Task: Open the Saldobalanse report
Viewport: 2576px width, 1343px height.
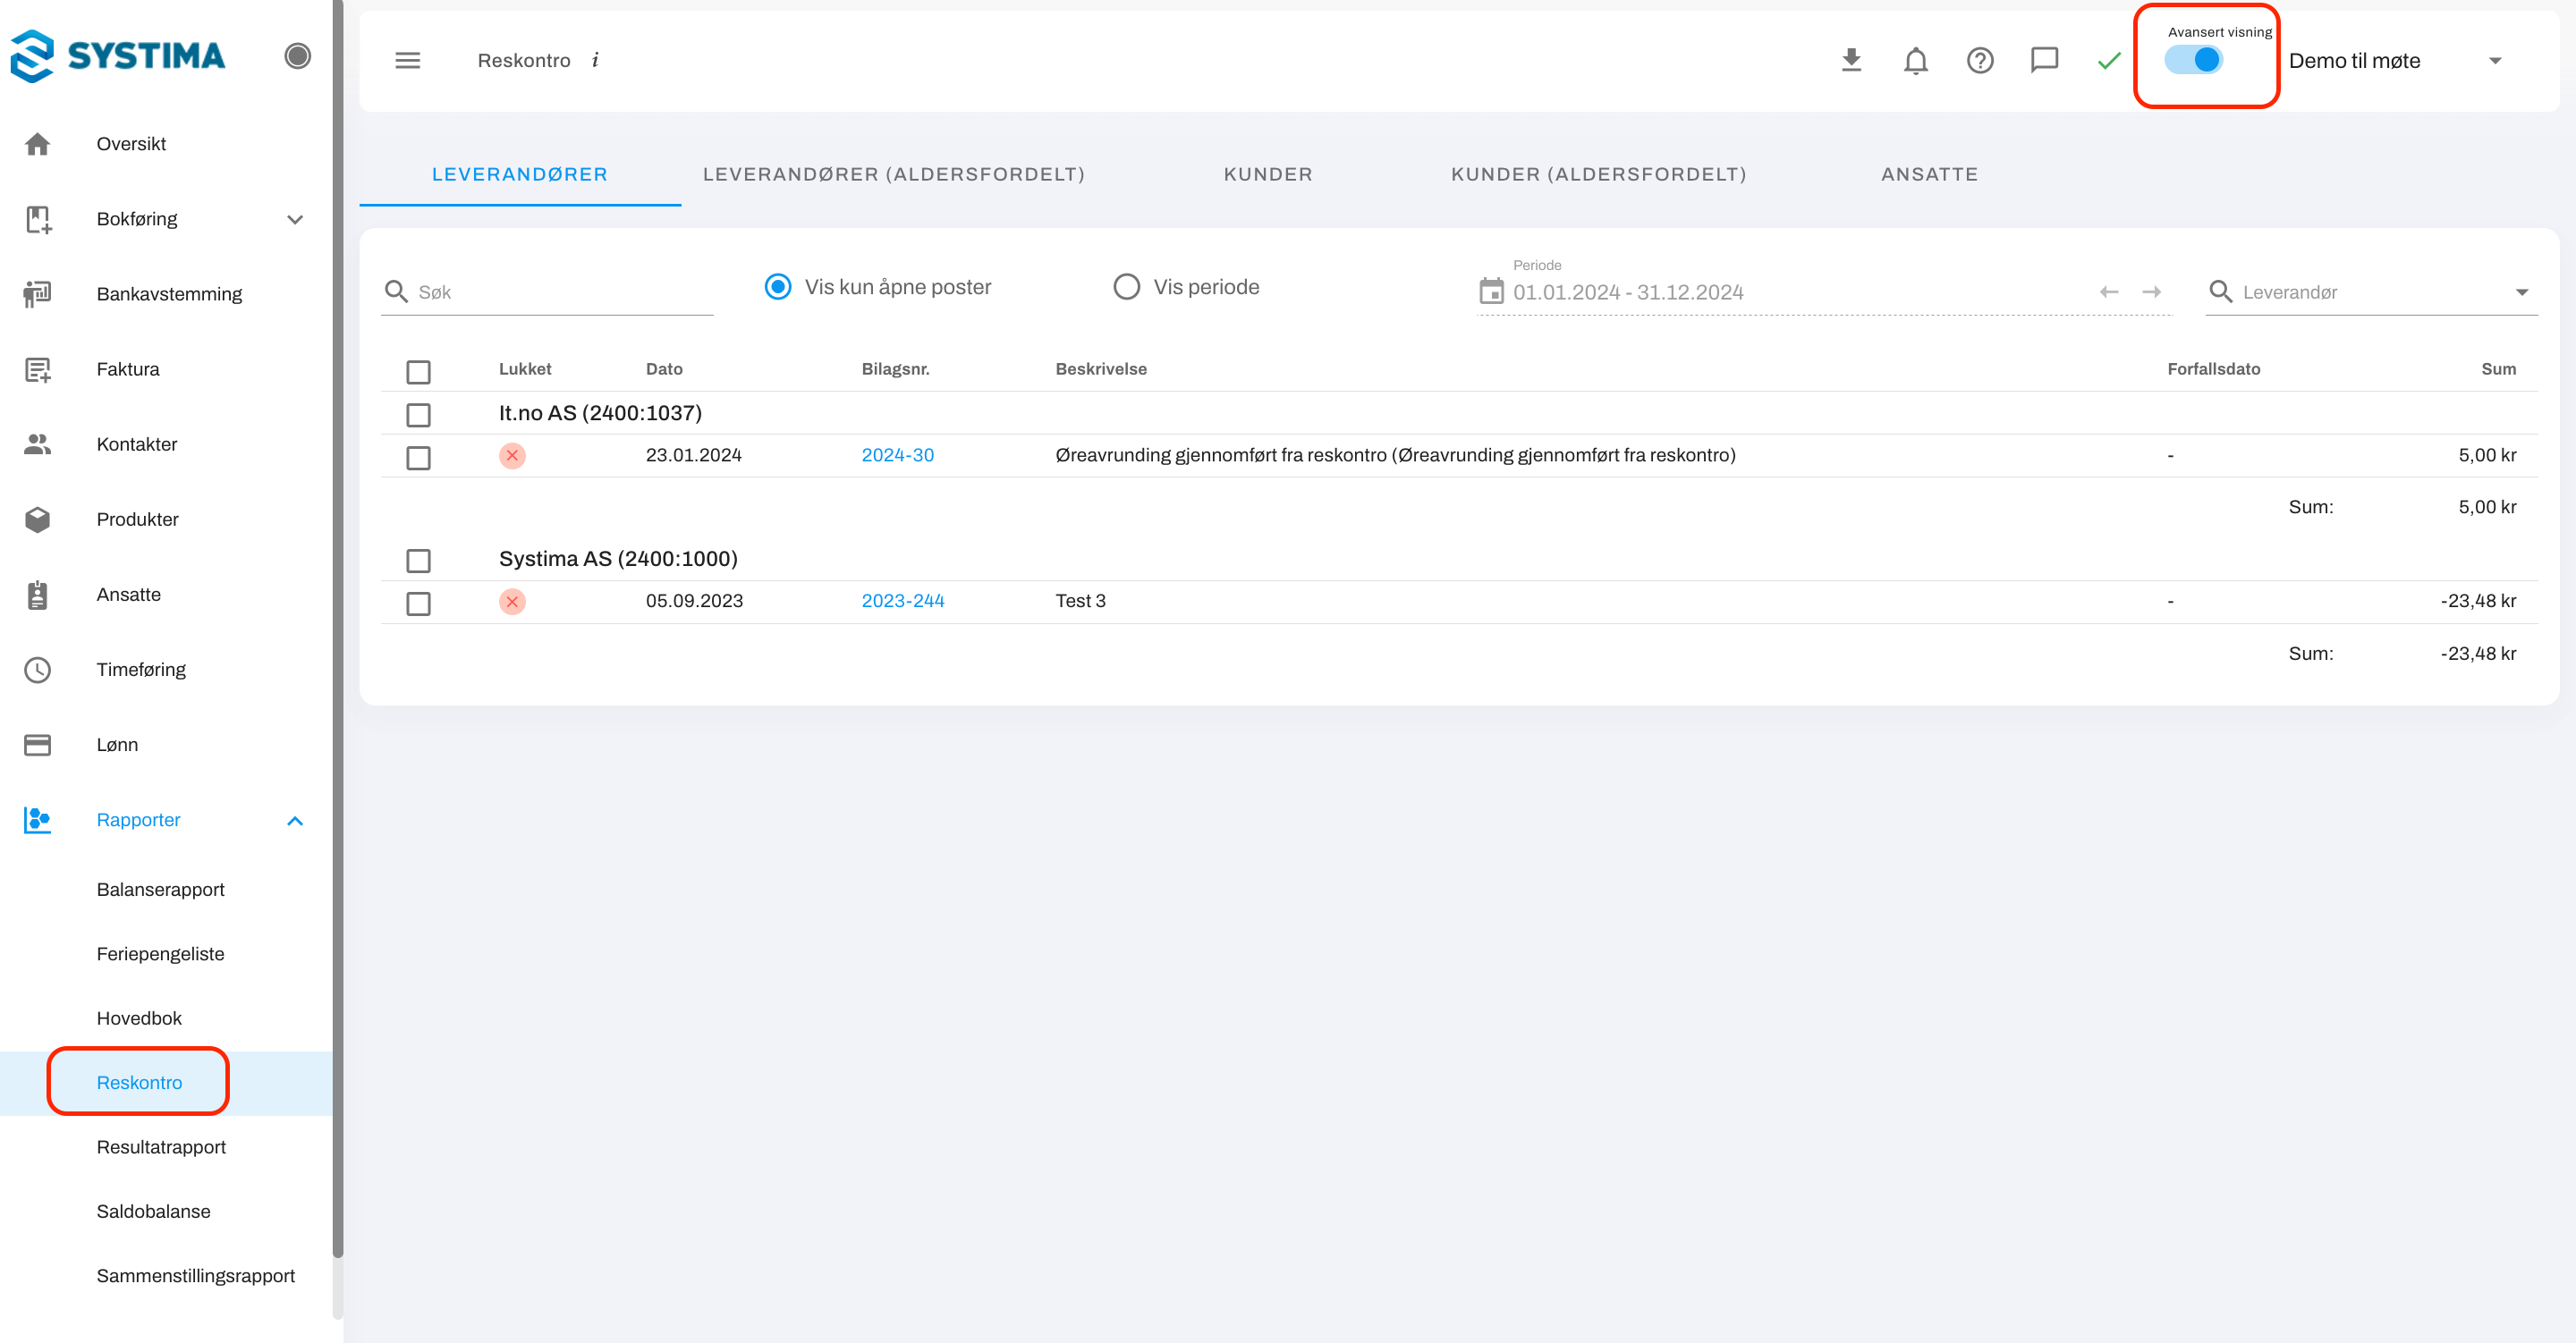Action: (x=153, y=1211)
